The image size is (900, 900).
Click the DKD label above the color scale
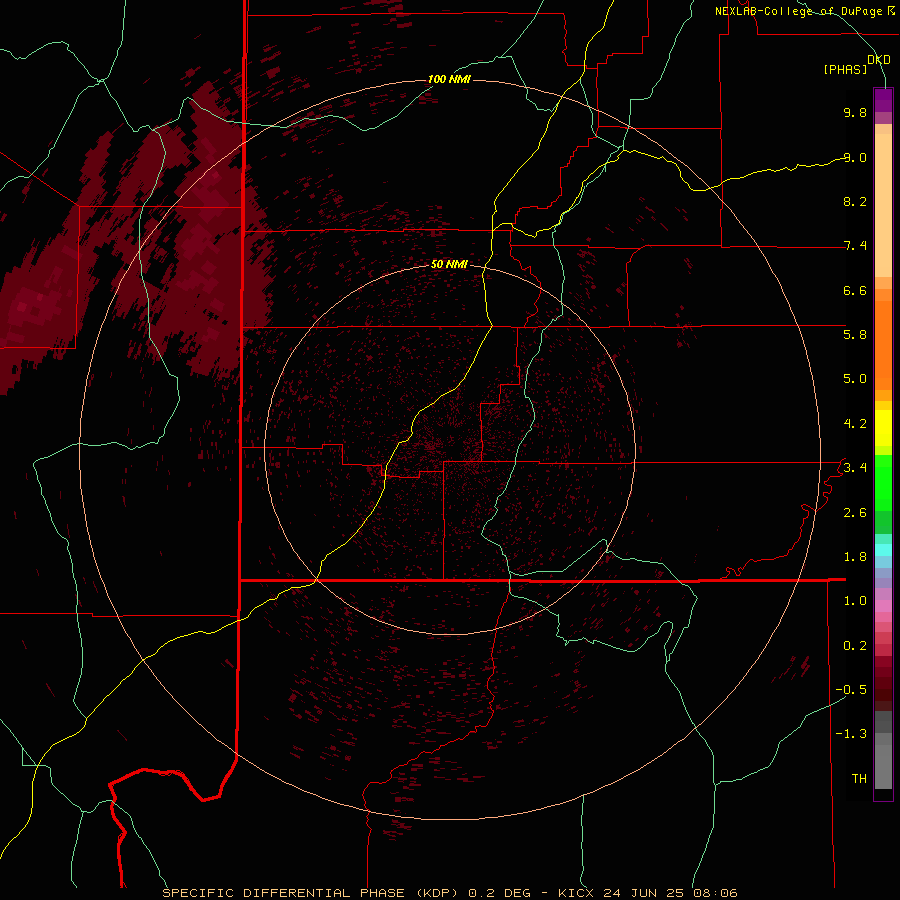click(x=878, y=60)
